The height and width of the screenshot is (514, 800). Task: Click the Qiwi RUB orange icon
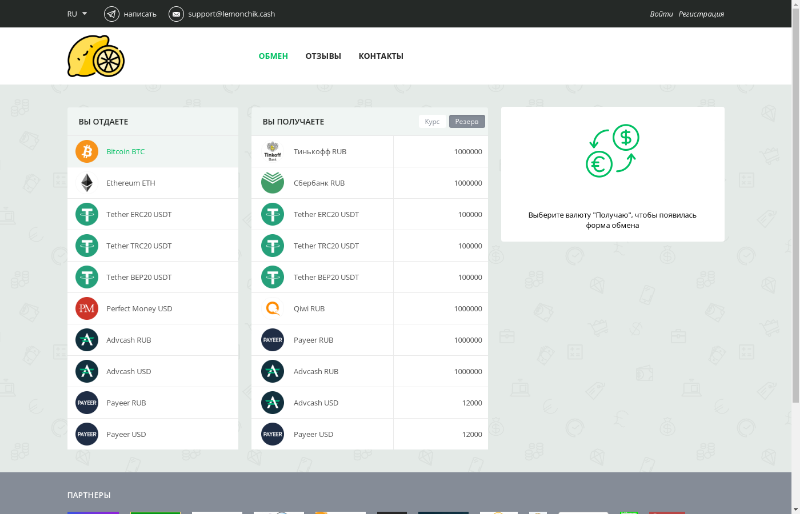[272, 309]
